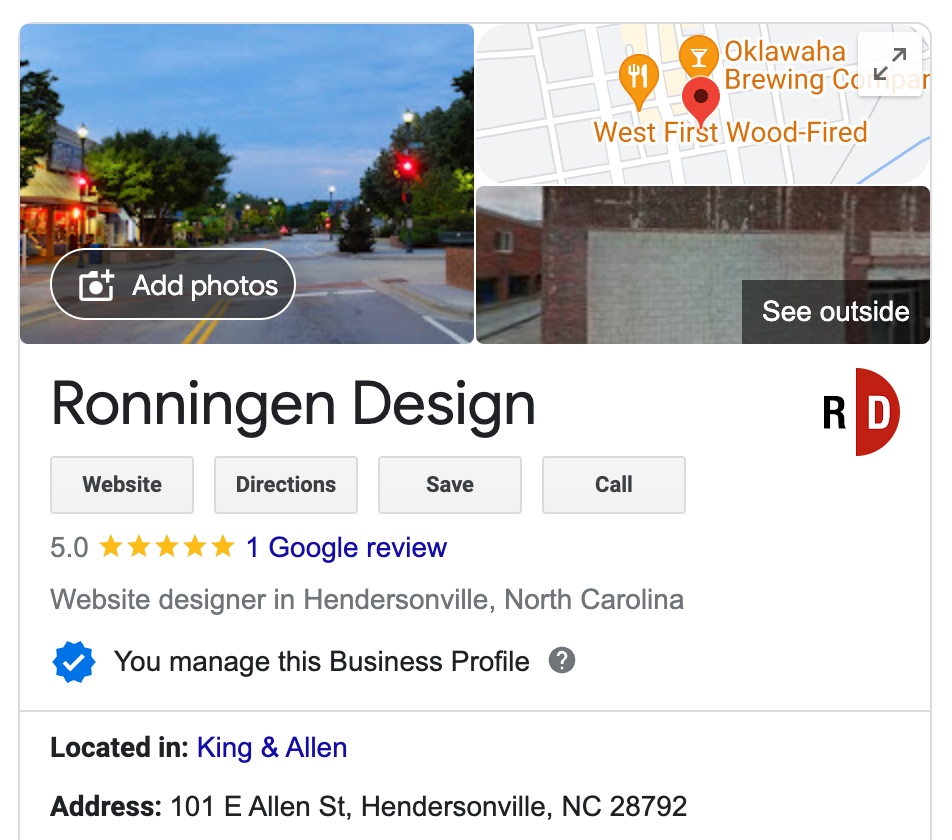Click the West First Wood-Fired map label
Screen dimensions: 952x840
[730, 132]
